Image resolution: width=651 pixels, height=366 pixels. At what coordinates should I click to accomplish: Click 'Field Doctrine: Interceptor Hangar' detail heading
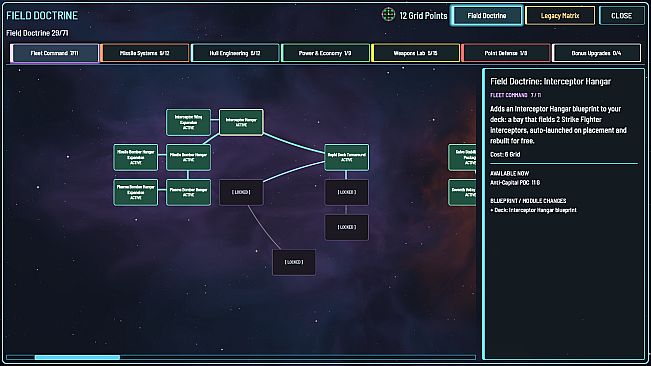(551, 81)
